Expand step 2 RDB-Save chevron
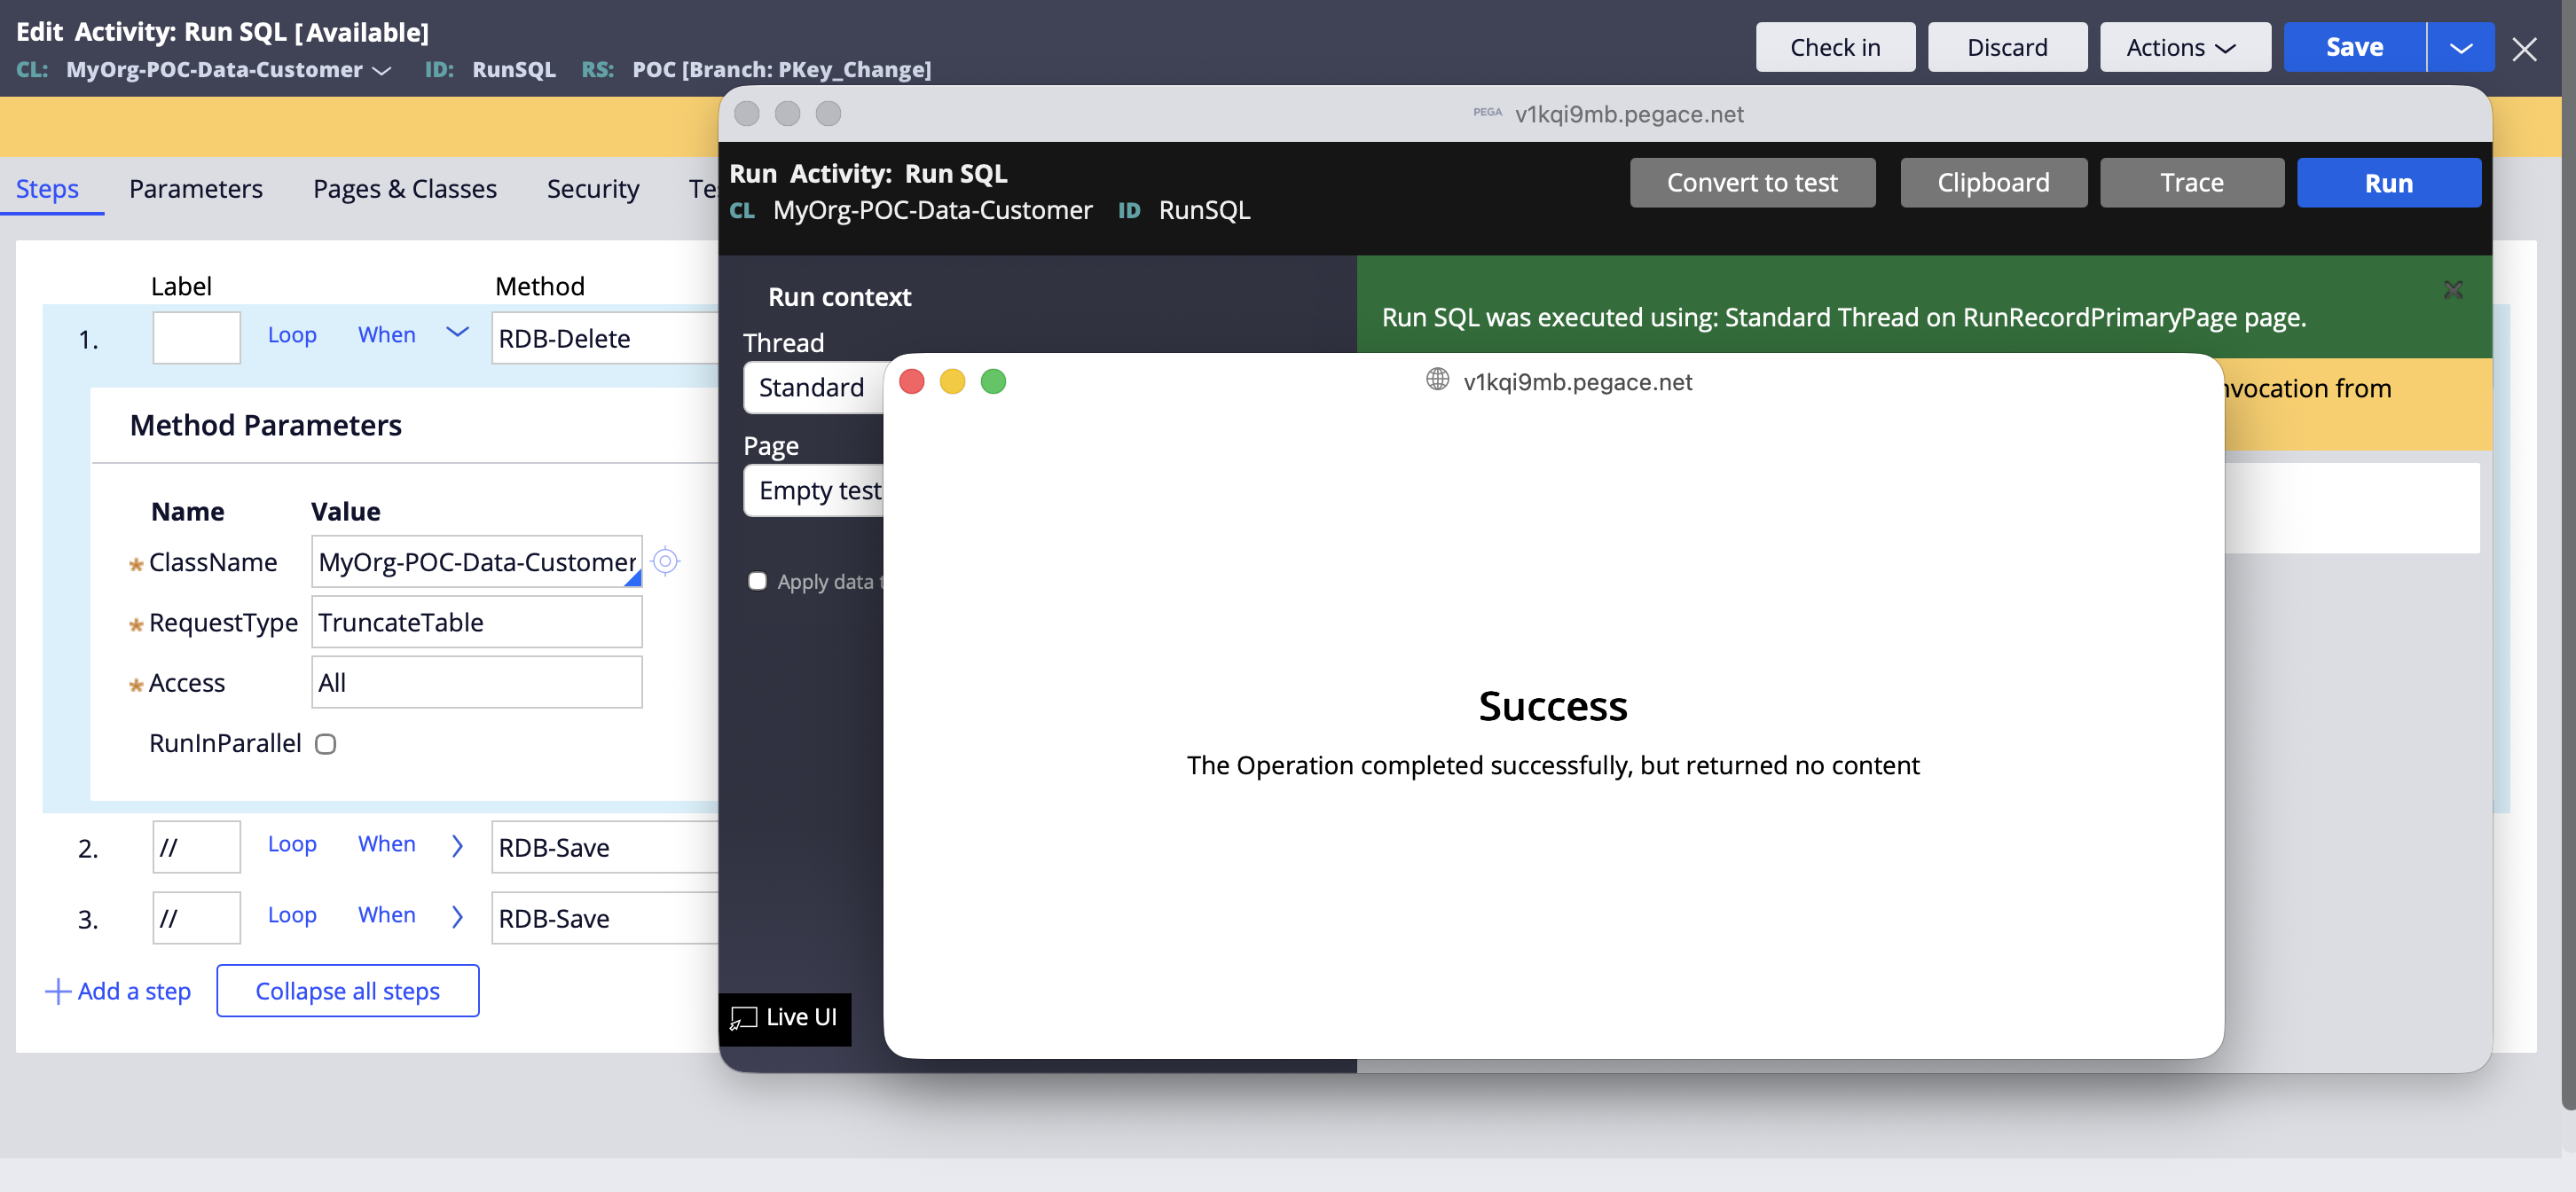Viewport: 2576px width, 1192px height. 457,845
